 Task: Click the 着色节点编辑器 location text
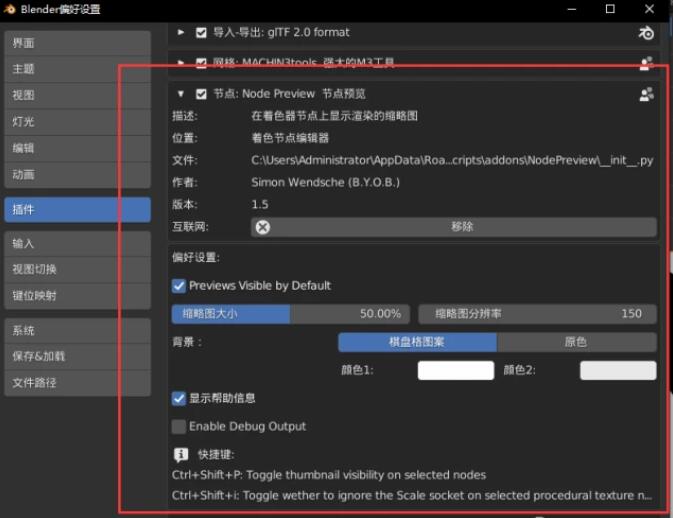(x=290, y=138)
